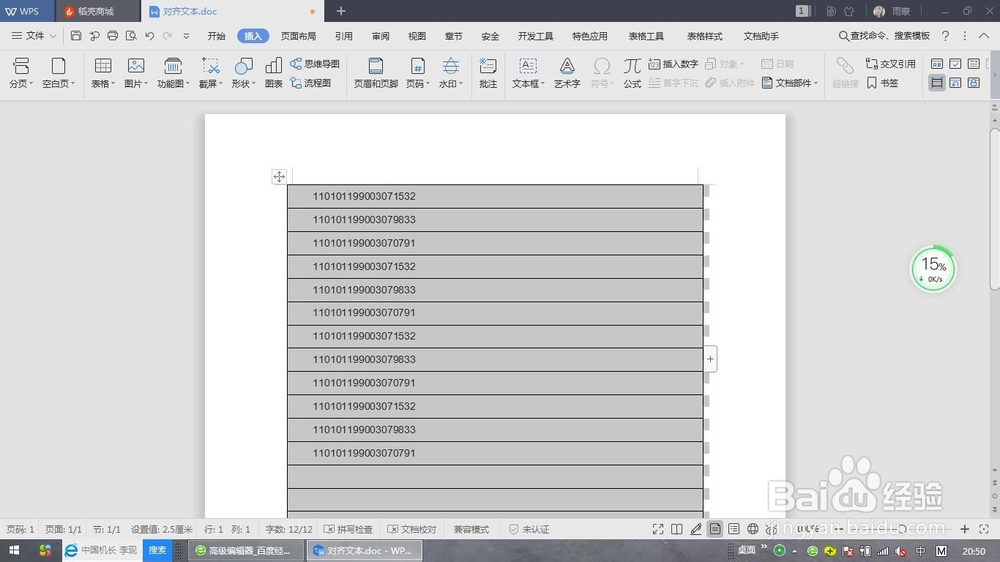
Task: Start a screenshot capture (截屏)
Action: tap(210, 72)
